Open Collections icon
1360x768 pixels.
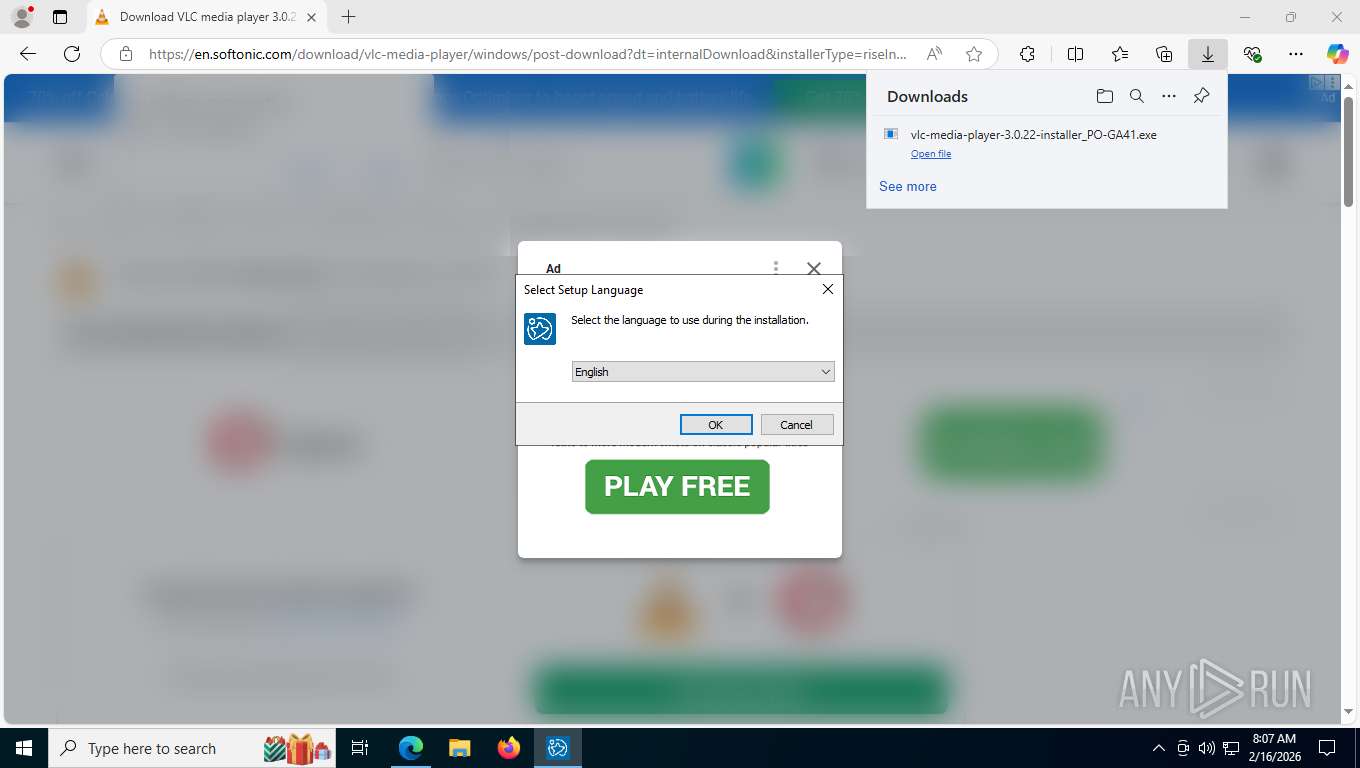point(1164,54)
